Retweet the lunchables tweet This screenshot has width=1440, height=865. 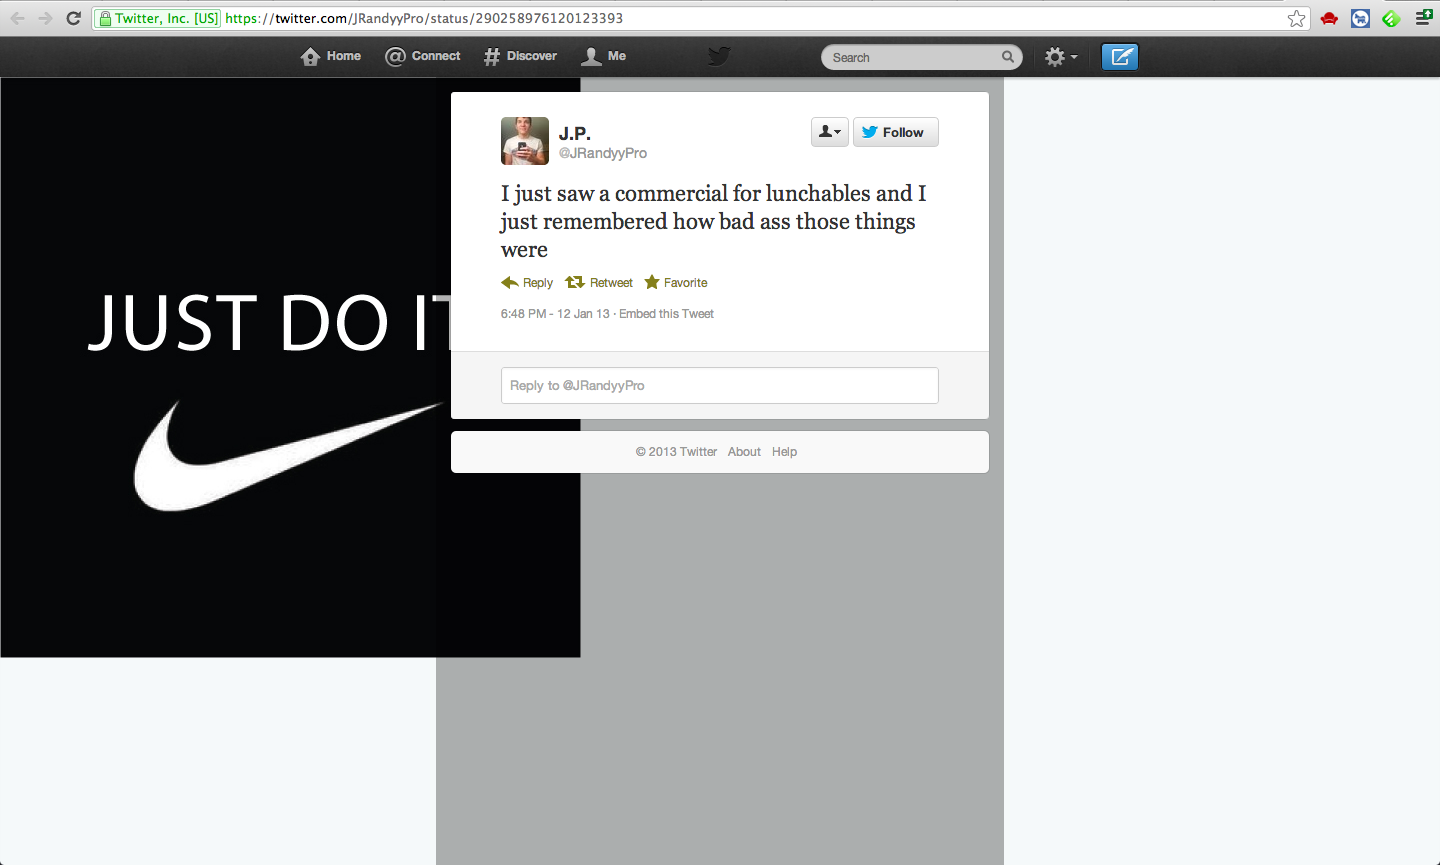pyautogui.click(x=599, y=283)
